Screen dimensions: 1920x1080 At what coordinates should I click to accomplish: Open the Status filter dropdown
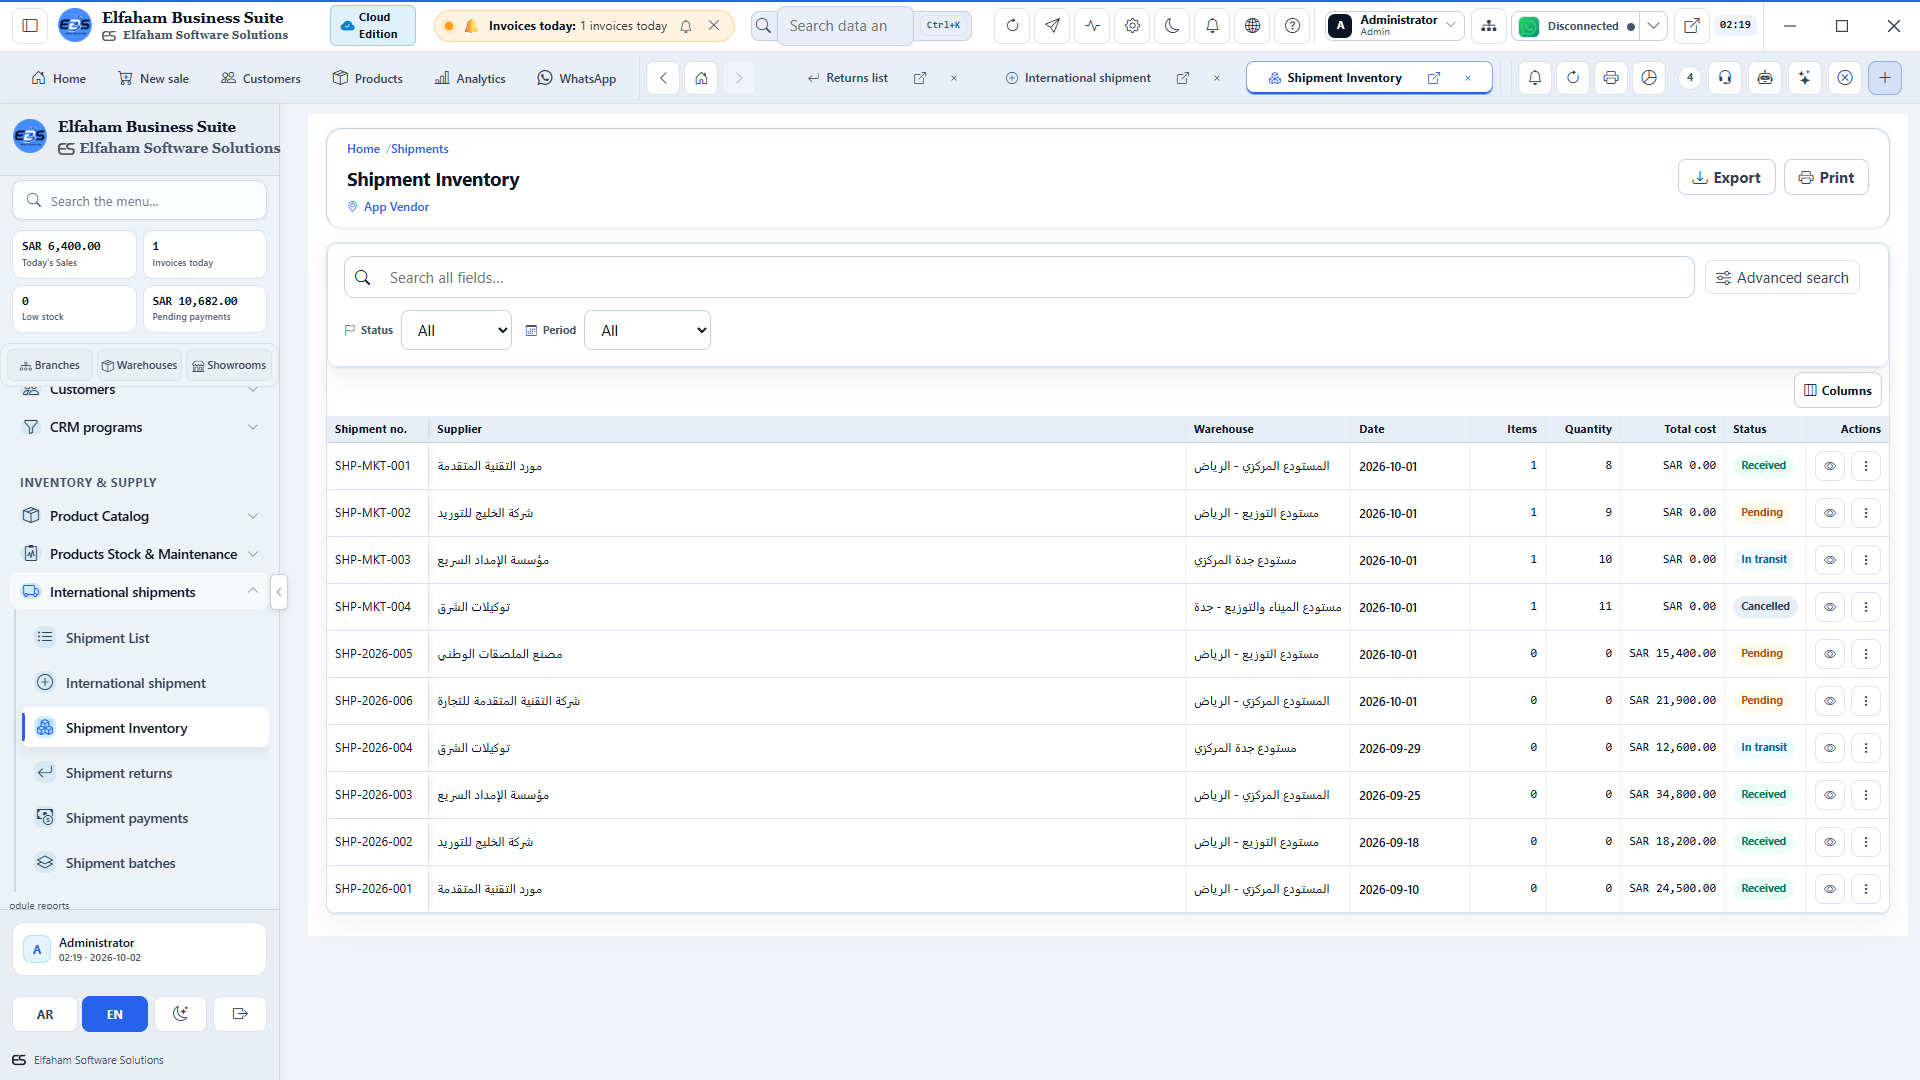point(456,330)
